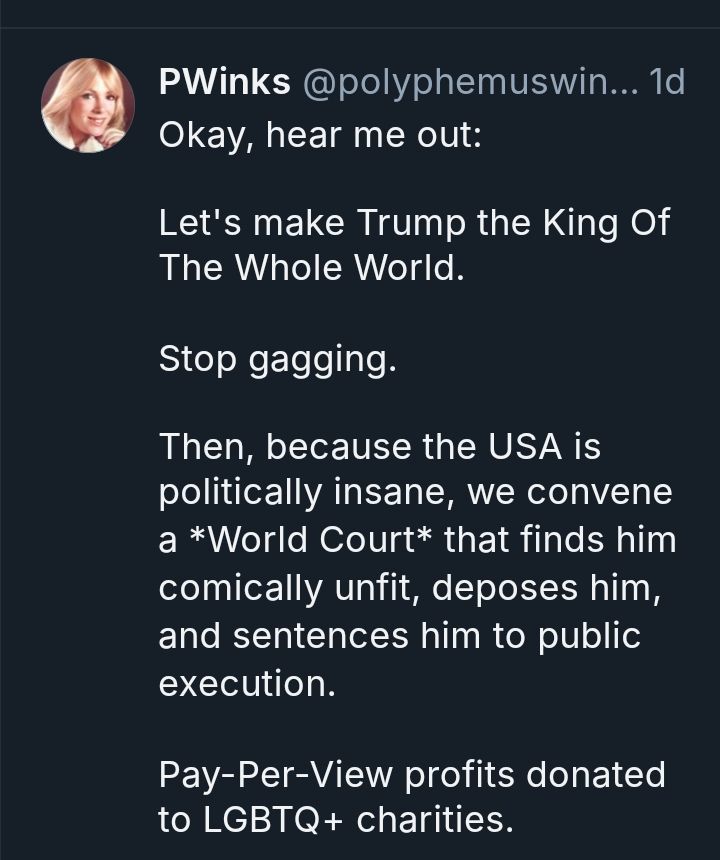The image size is (720, 860).
Task: Click the word "charities." ending the post
Action: [x=435, y=820]
